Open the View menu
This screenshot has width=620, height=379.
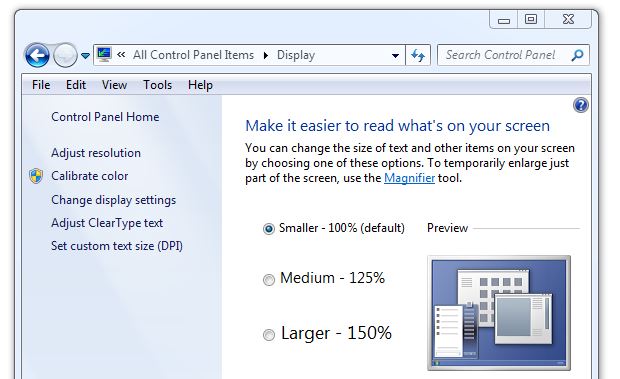(114, 85)
